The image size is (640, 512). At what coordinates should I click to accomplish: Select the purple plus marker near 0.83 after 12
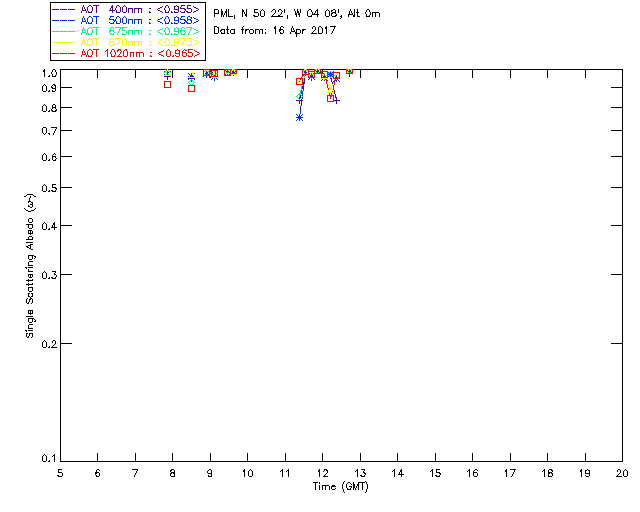[336, 100]
